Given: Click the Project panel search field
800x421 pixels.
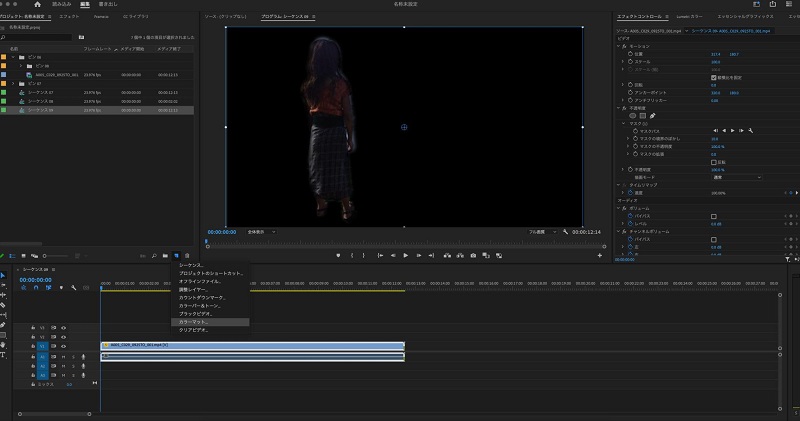Looking at the screenshot, I should [37, 37].
